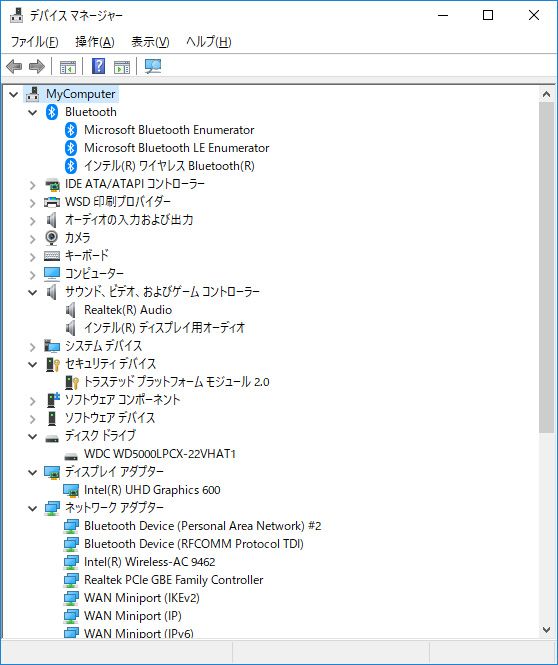Click the vertical scrollbar thumb

point(547,268)
